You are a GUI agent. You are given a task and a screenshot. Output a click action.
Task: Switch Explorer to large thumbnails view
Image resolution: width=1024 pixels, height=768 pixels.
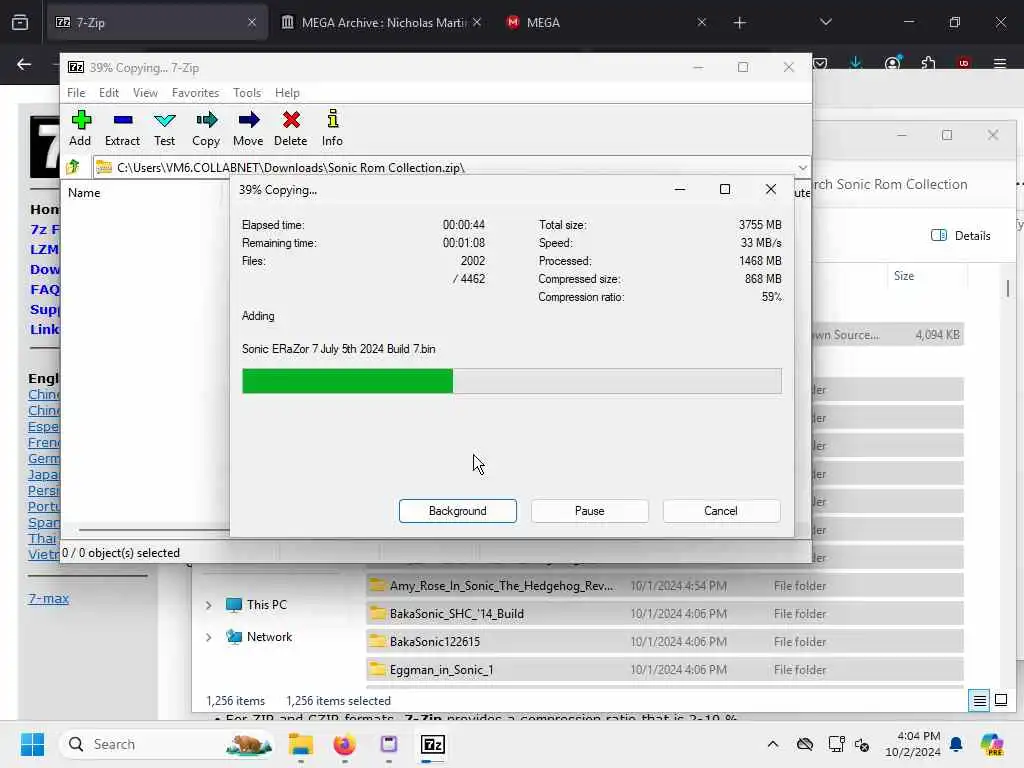pos(1001,701)
